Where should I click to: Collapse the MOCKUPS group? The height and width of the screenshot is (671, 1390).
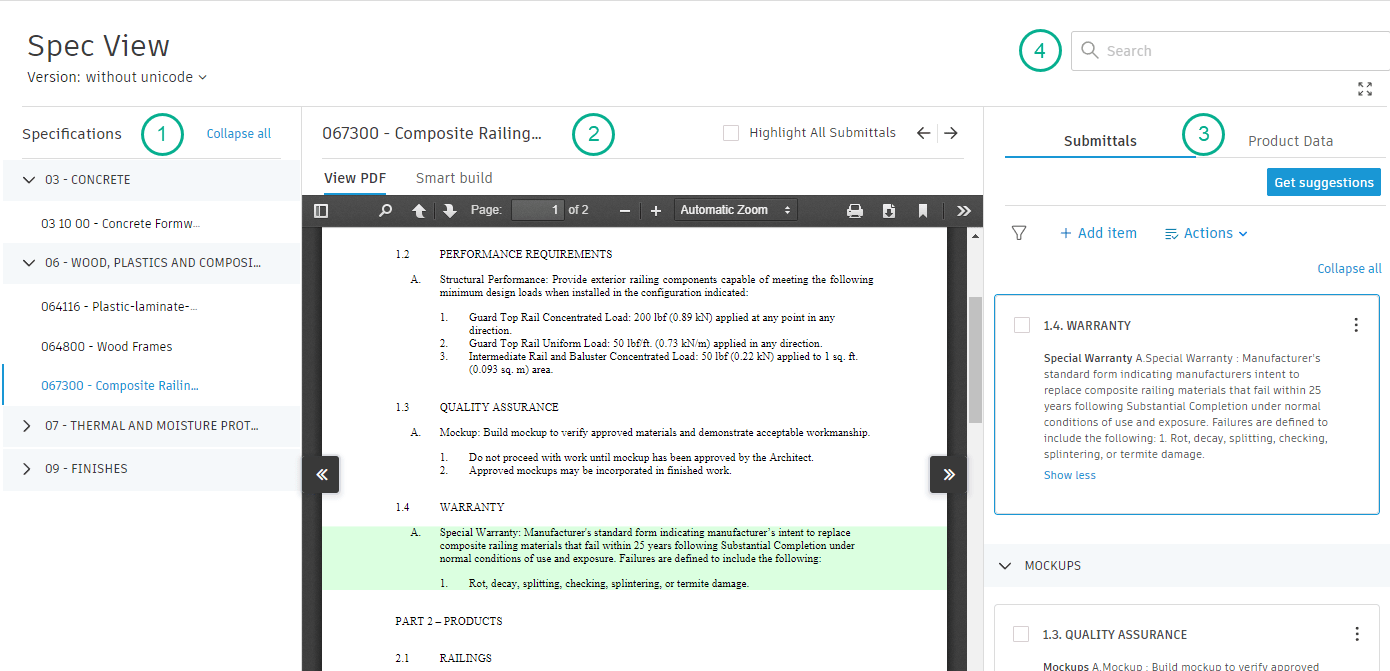[1006, 566]
